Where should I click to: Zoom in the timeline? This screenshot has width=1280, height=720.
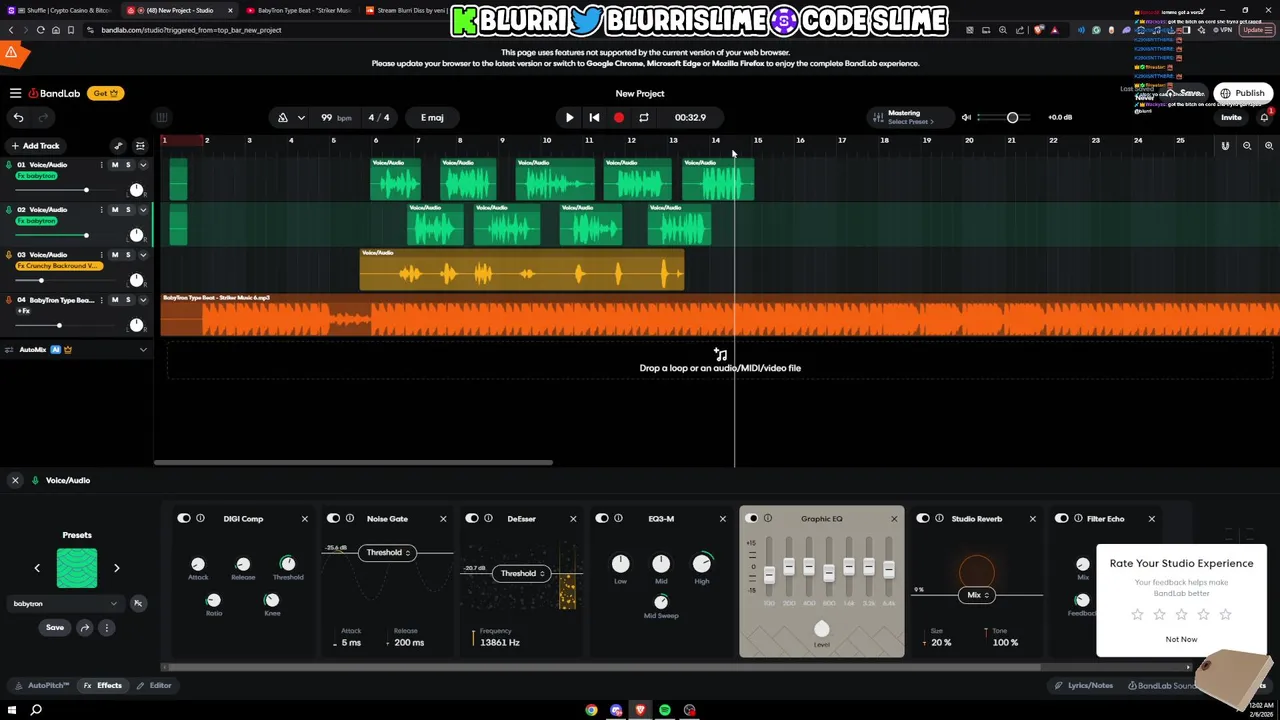click(1269, 146)
